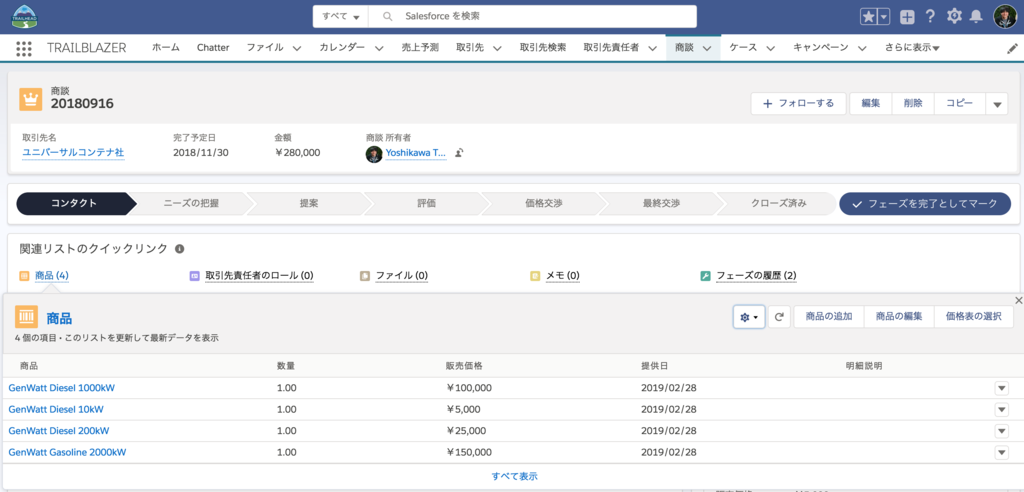Open Global Actions plus icon

(907, 18)
